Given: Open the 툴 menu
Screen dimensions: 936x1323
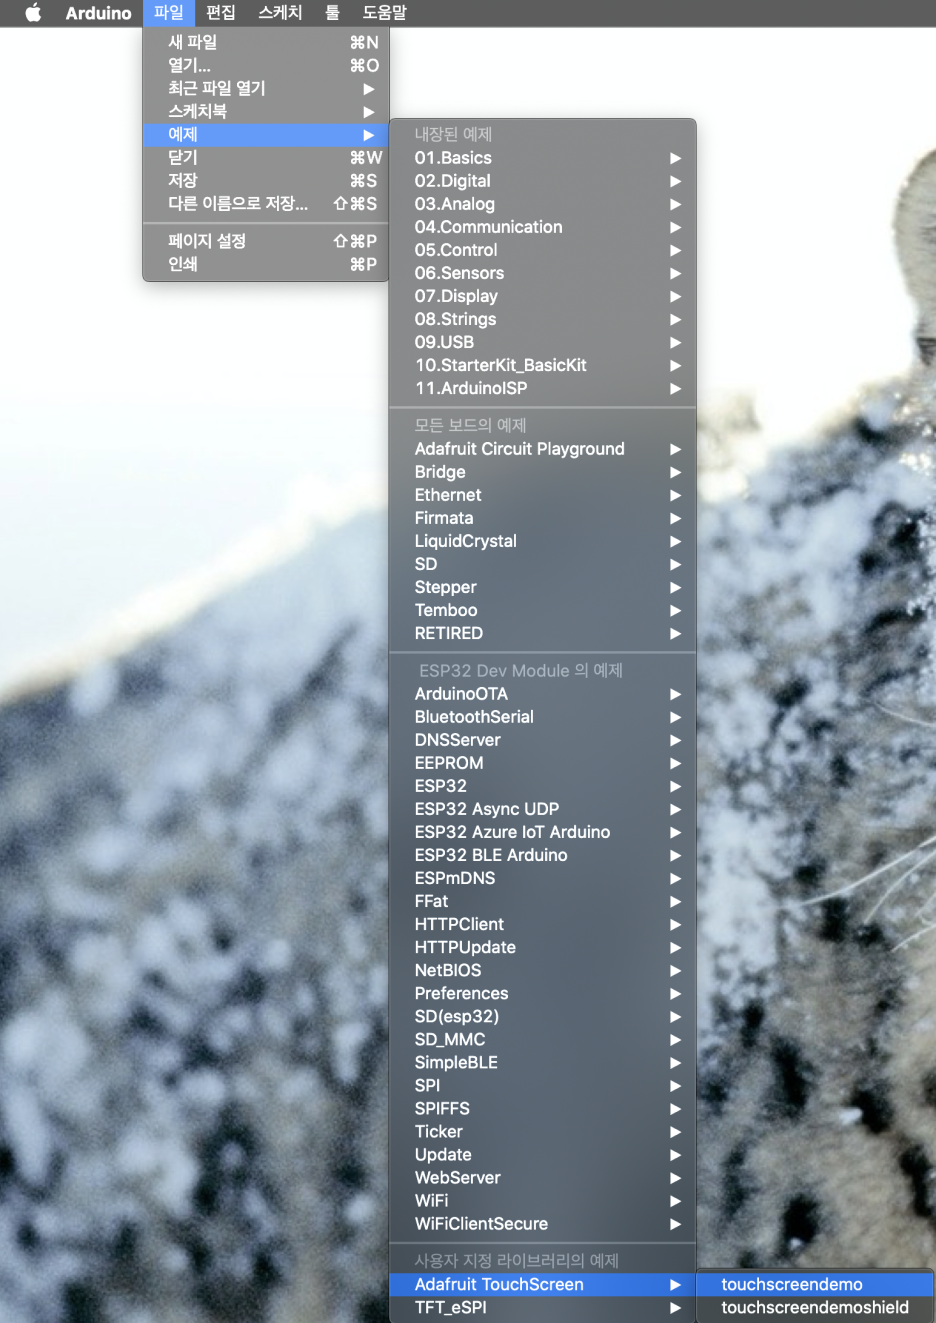Looking at the screenshot, I should point(332,13).
